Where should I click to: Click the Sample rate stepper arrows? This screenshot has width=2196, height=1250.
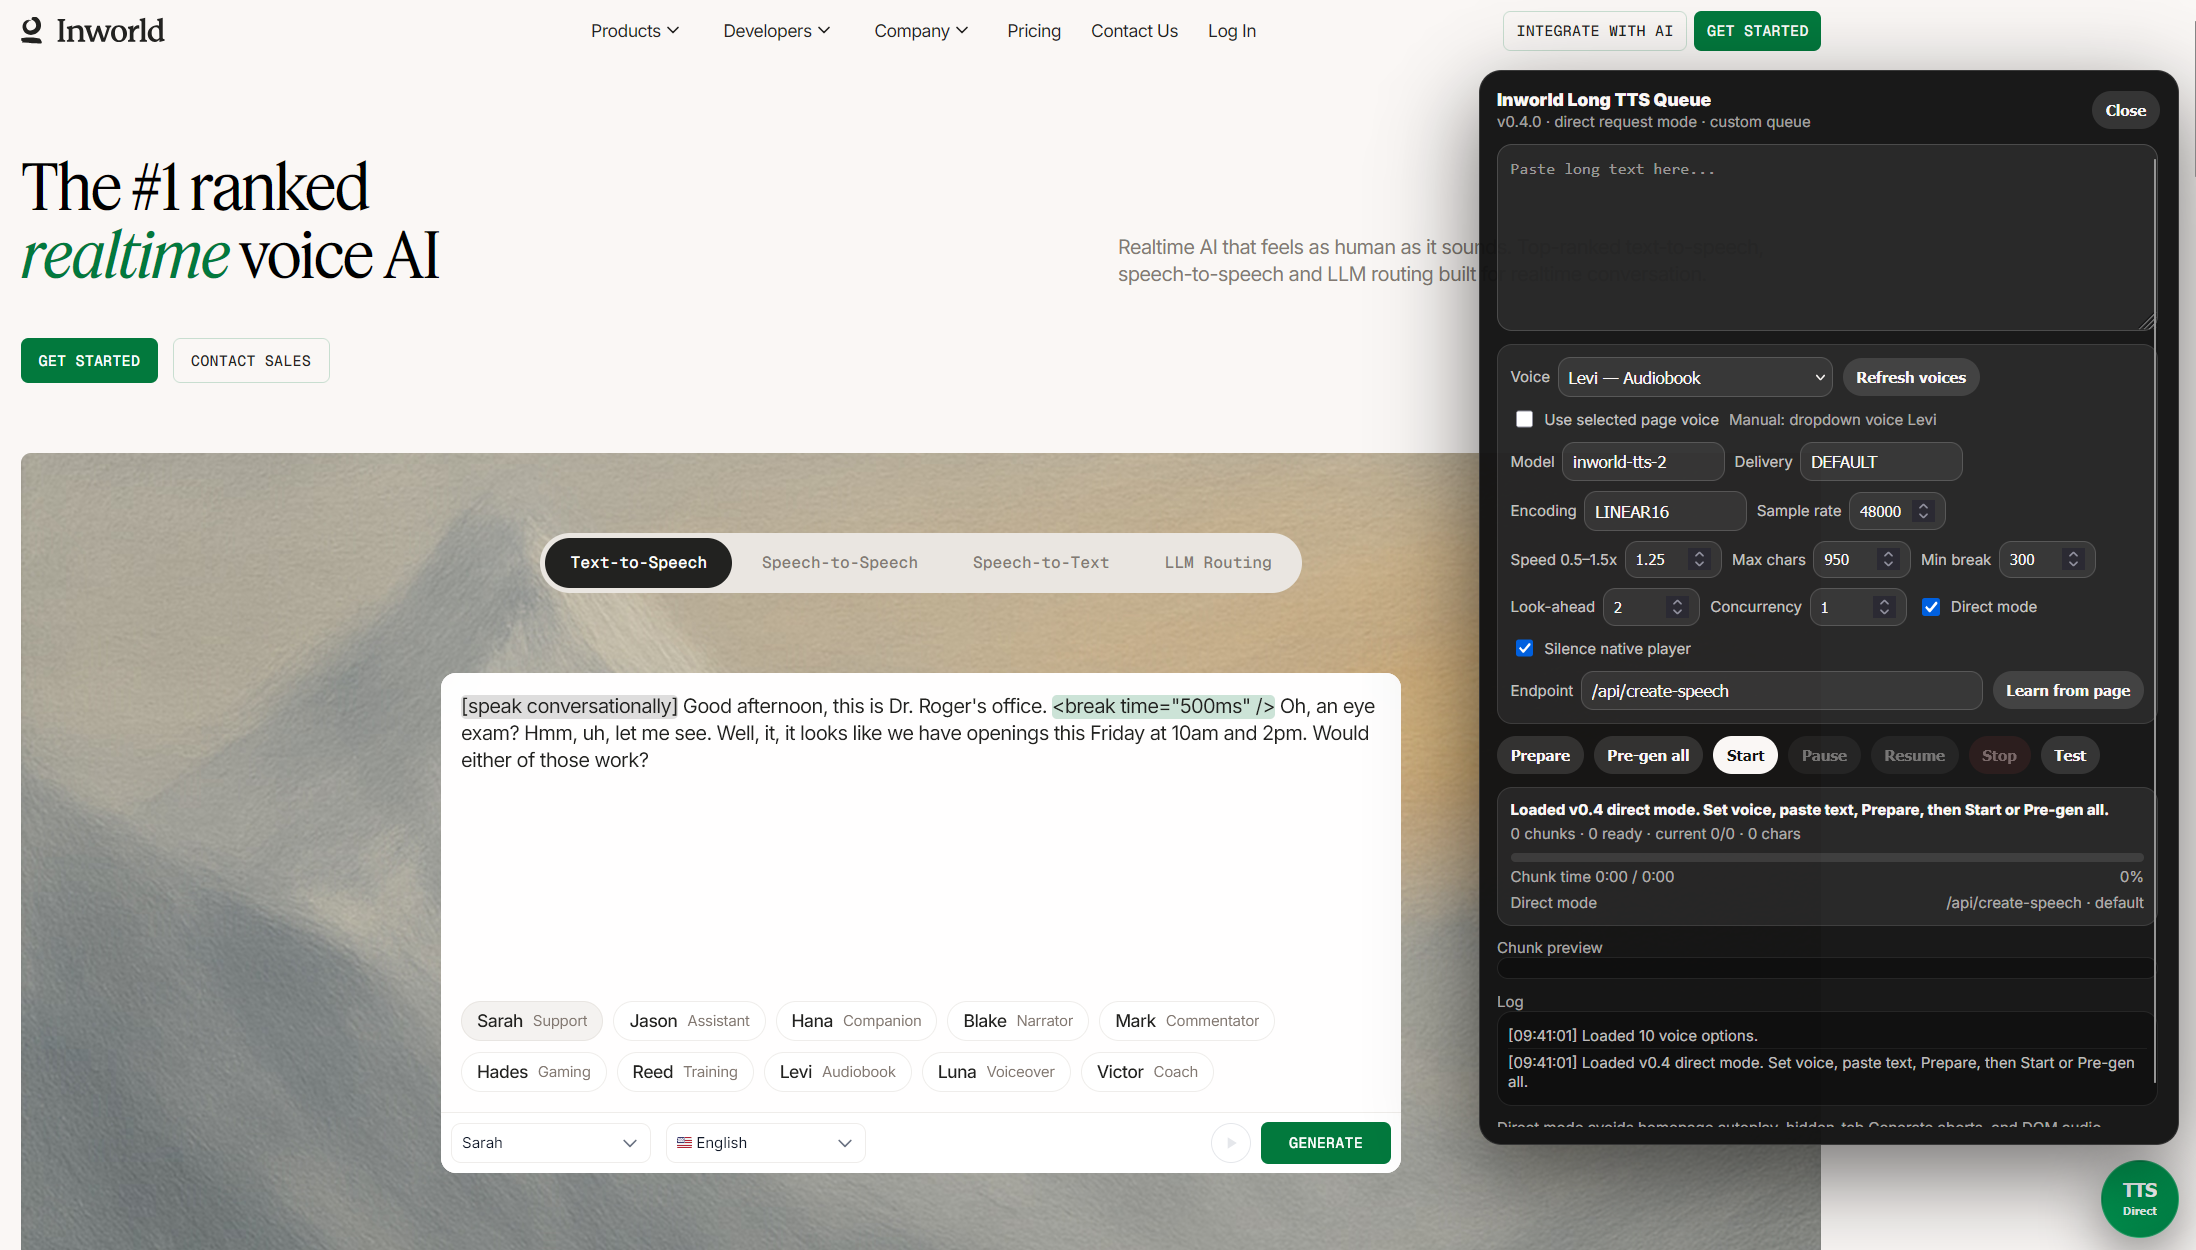1923,511
